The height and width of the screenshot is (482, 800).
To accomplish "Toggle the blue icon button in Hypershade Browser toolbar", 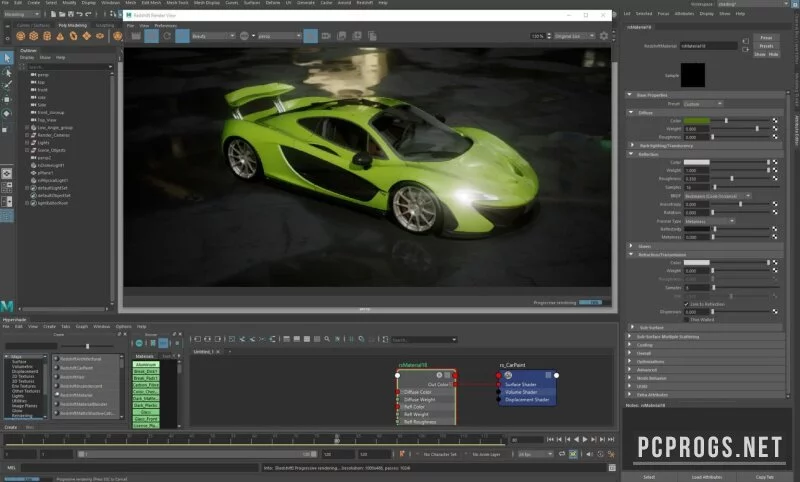I will pyautogui.click(x=163, y=343).
